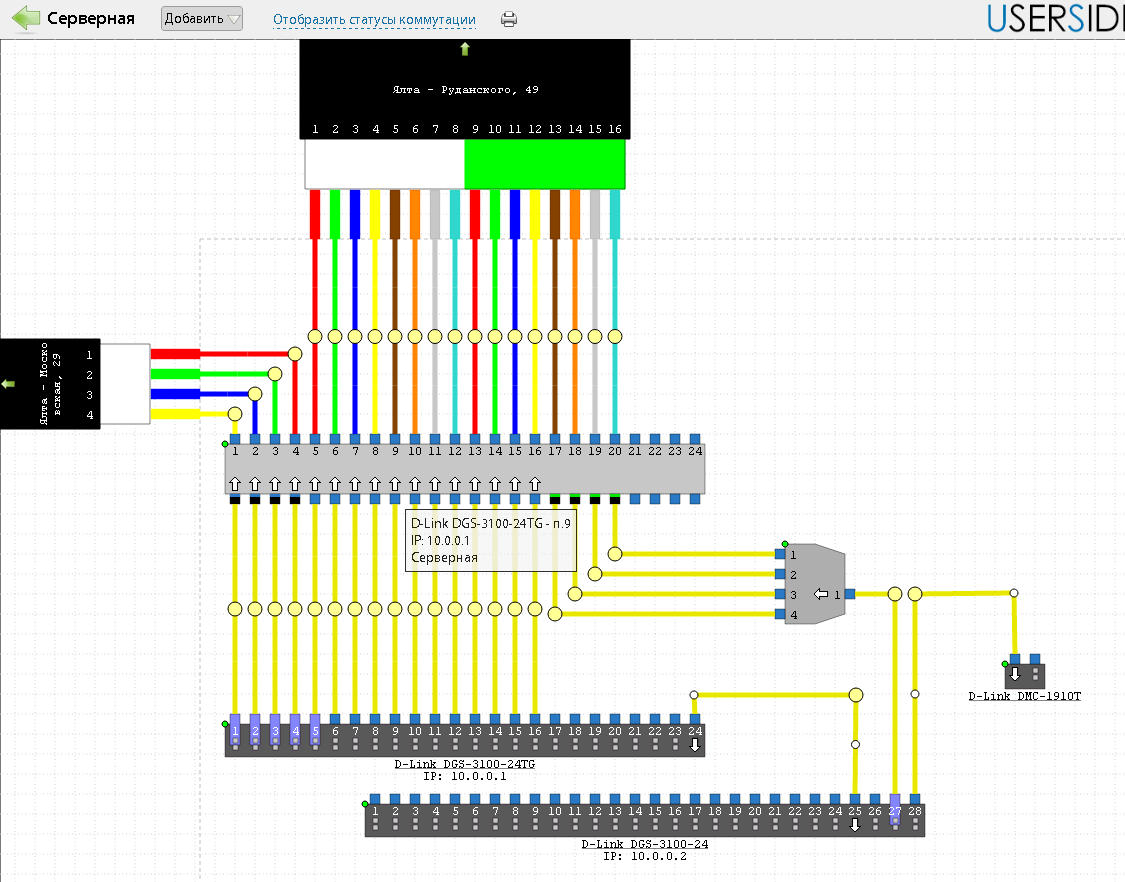Open the Добавить dropdown menu

click(x=202, y=19)
